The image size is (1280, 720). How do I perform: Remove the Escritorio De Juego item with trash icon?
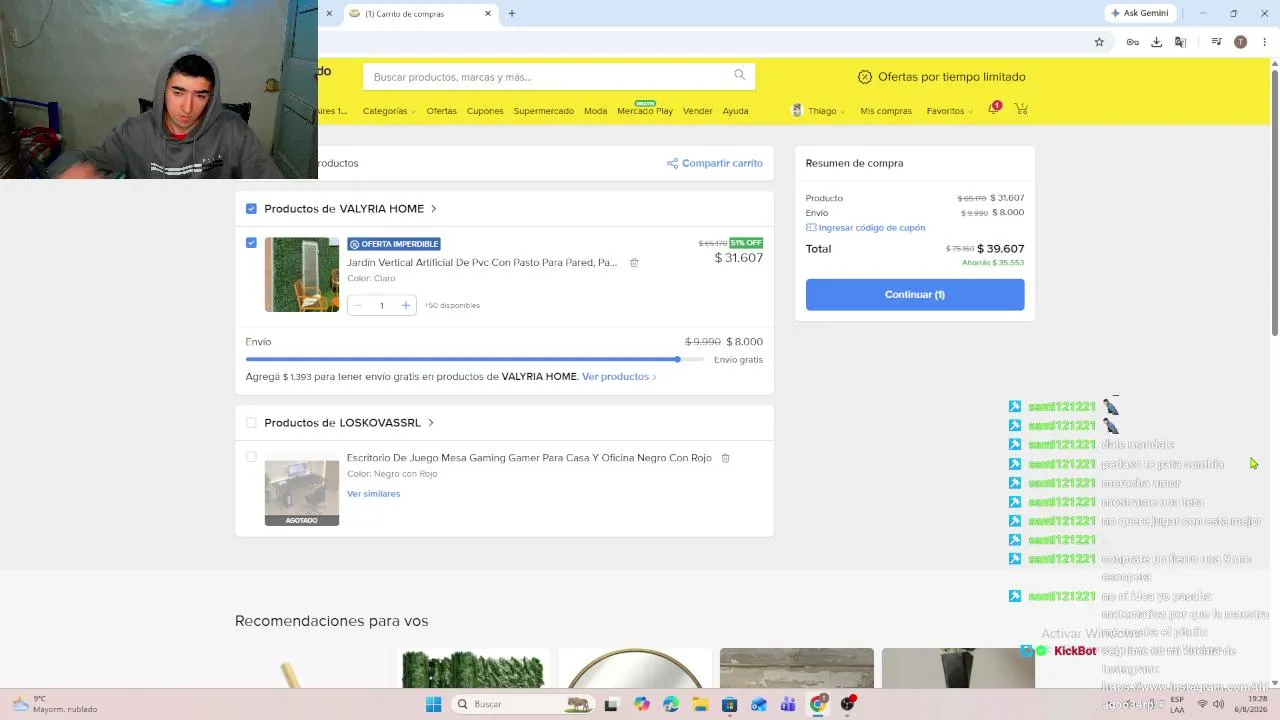tap(726, 458)
